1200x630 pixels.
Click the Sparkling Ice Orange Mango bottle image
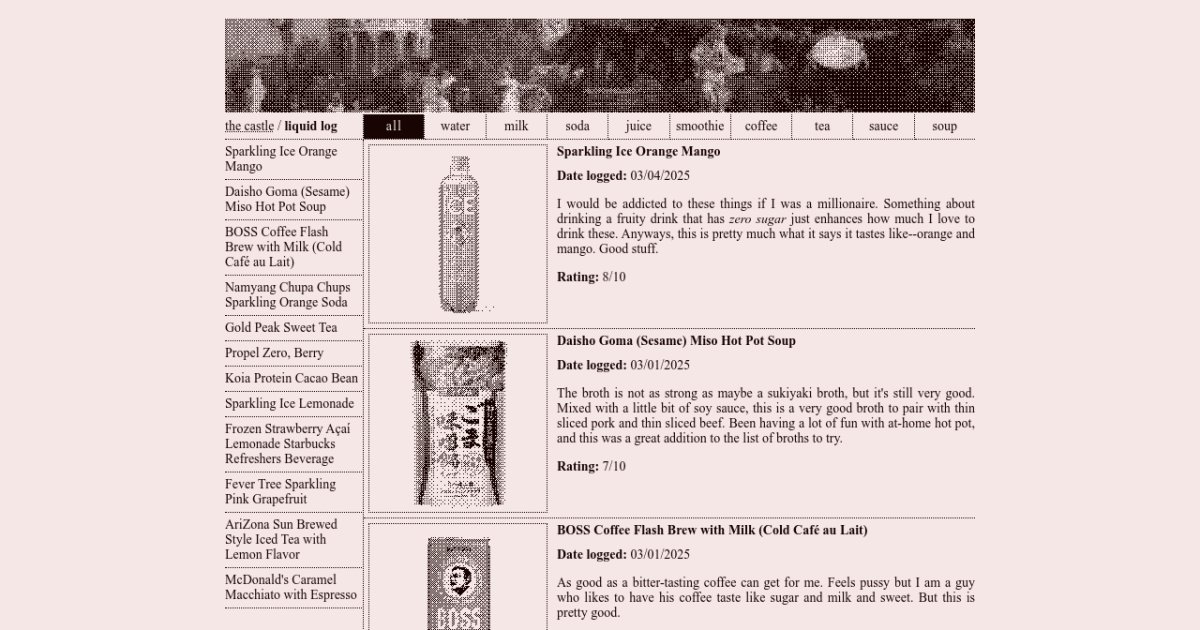[458, 234]
